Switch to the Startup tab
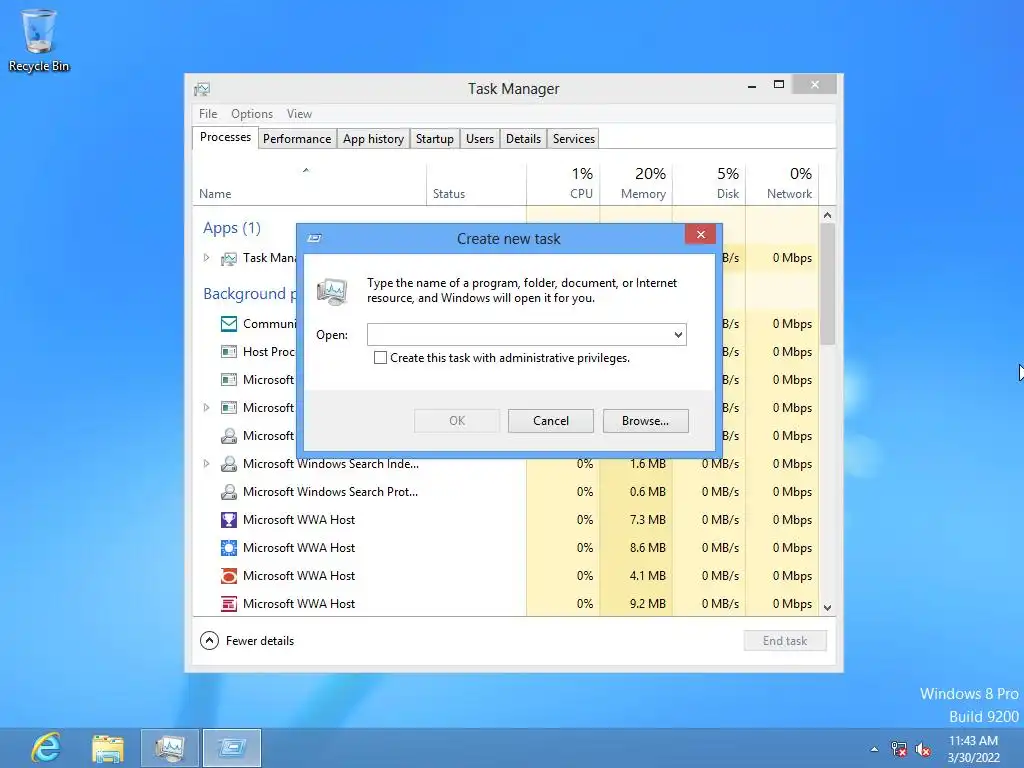1024x768 pixels. (434, 138)
